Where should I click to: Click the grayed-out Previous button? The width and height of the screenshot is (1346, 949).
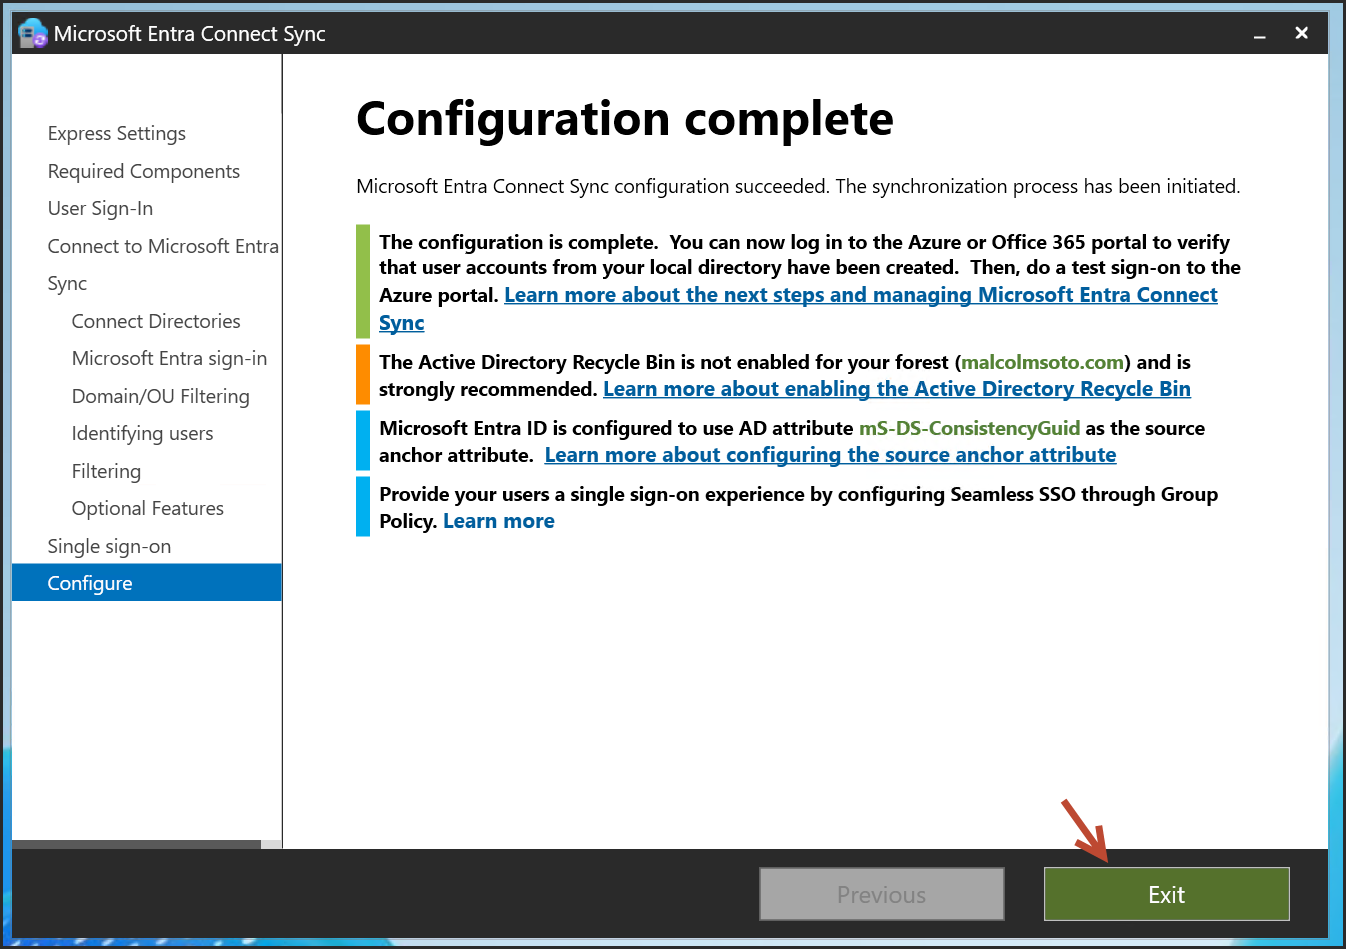tap(881, 894)
